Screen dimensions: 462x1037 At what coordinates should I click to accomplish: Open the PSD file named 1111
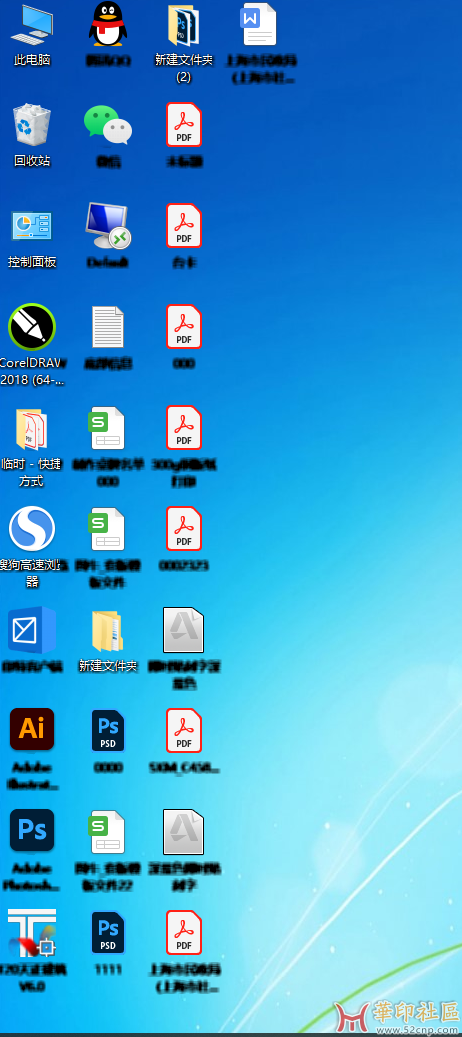pyautogui.click(x=108, y=933)
